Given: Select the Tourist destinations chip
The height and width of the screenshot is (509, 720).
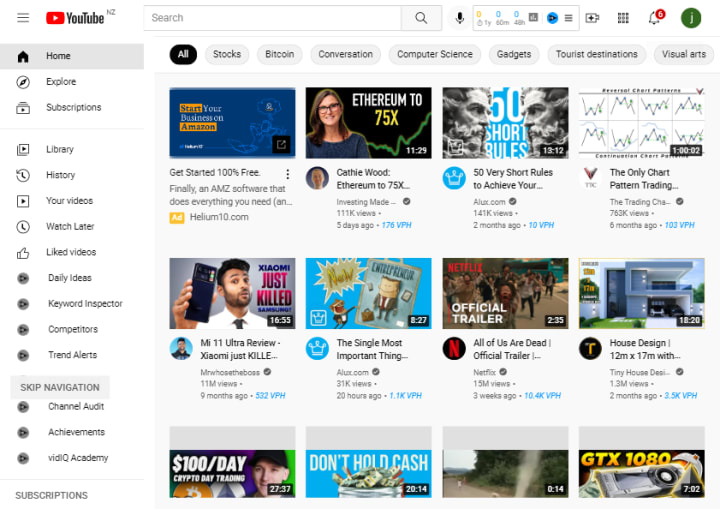Looking at the screenshot, I should [596, 54].
